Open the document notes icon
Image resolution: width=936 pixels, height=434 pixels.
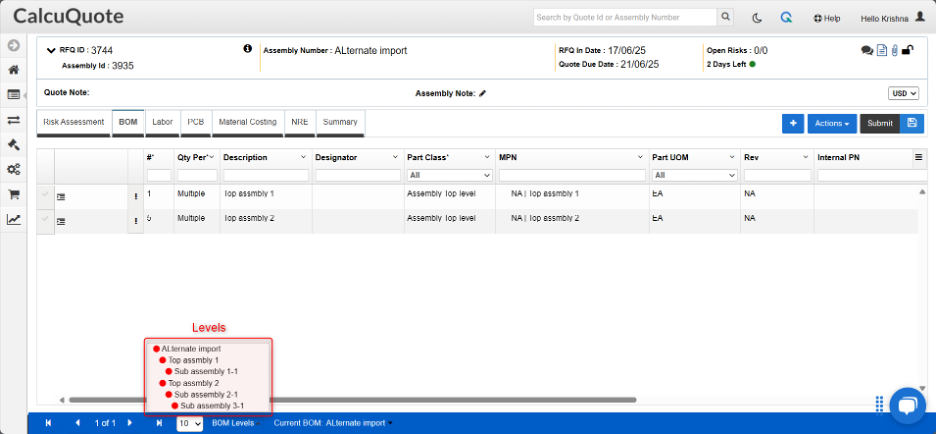(x=882, y=51)
